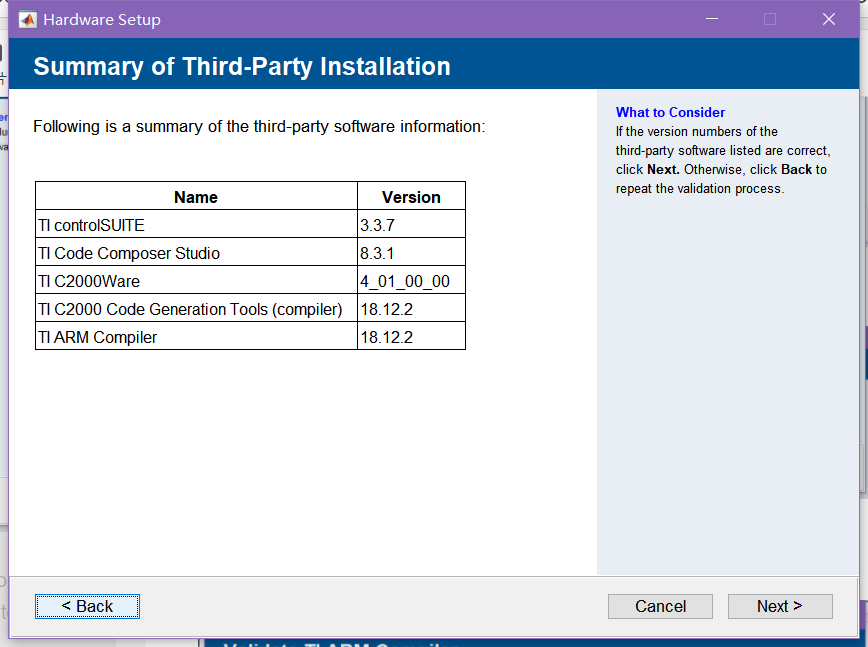
Task: Click the Name column header
Action: pos(195,196)
